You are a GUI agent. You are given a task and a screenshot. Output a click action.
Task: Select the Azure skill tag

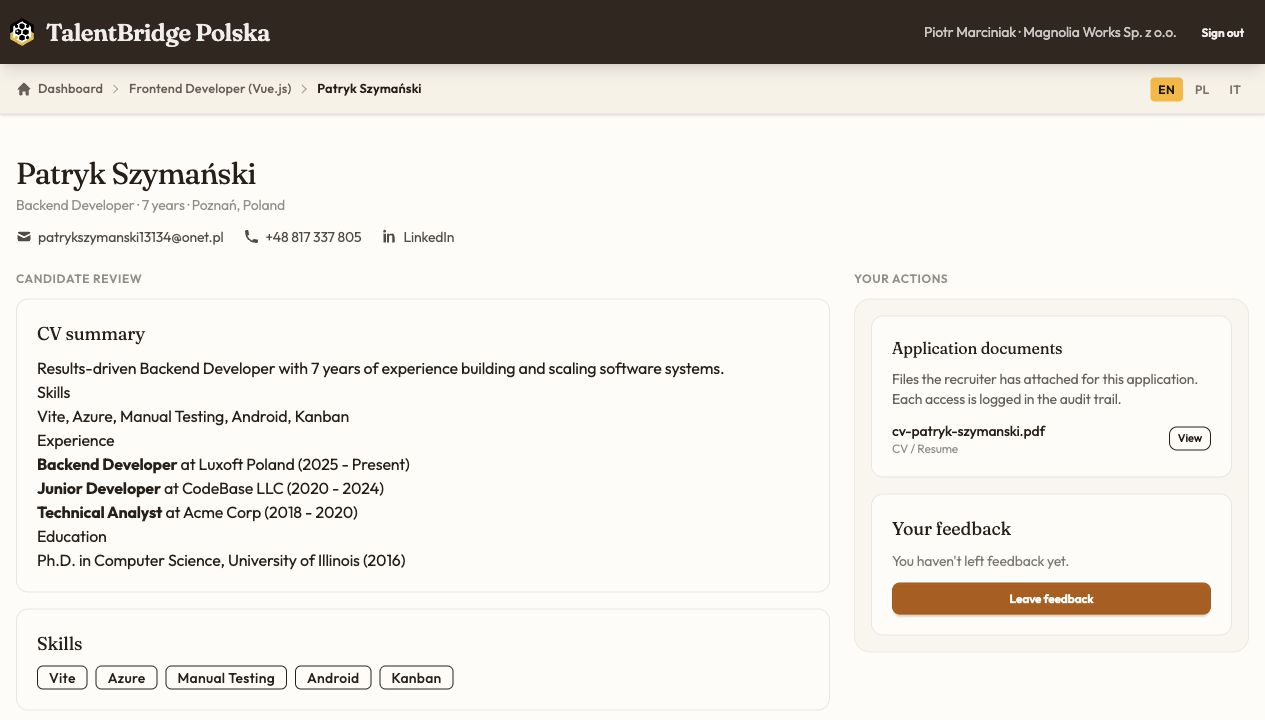pyautogui.click(x=127, y=677)
